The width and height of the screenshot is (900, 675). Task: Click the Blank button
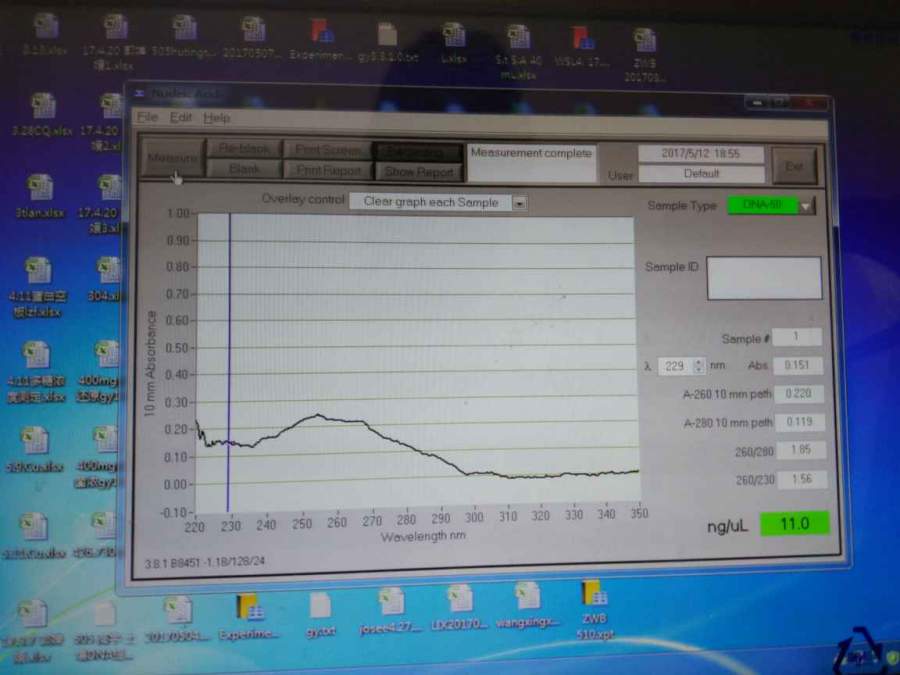(245, 169)
